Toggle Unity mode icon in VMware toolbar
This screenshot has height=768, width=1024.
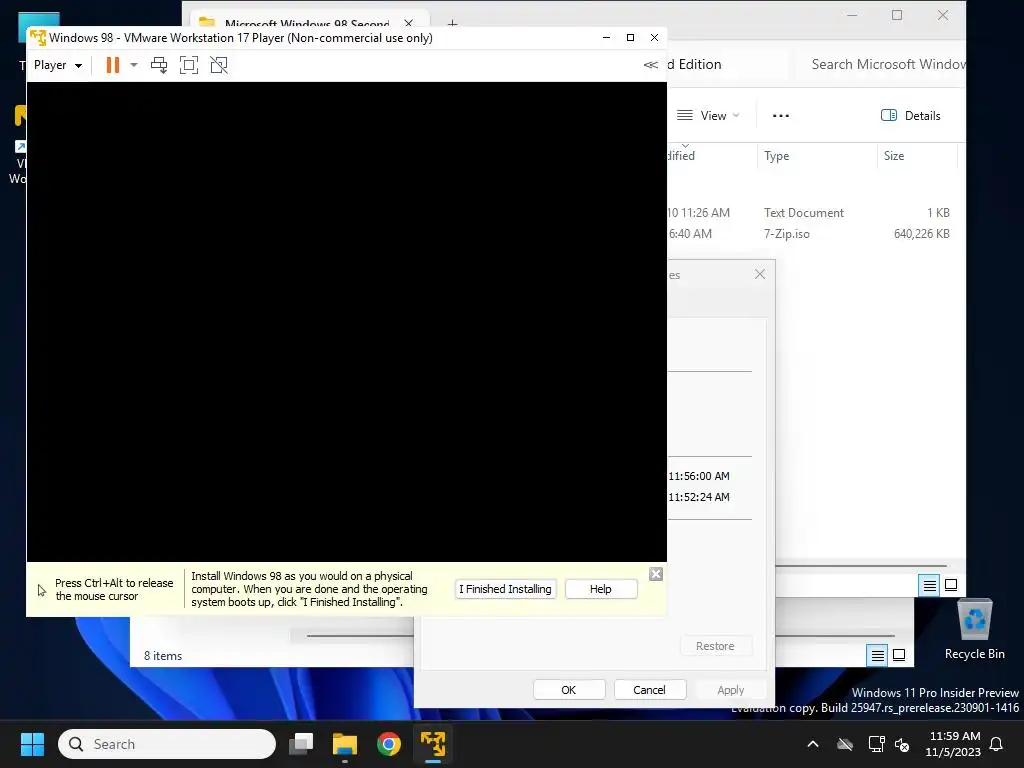tap(219, 65)
